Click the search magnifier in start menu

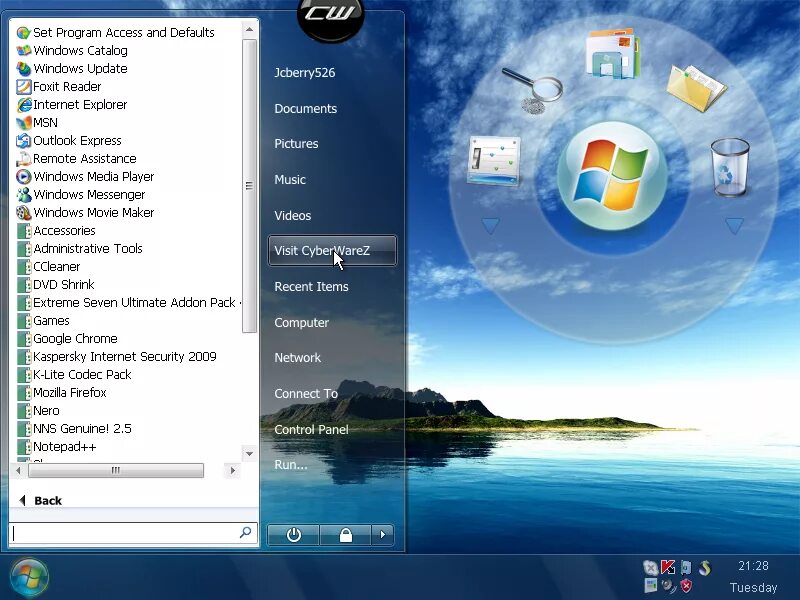coord(245,533)
